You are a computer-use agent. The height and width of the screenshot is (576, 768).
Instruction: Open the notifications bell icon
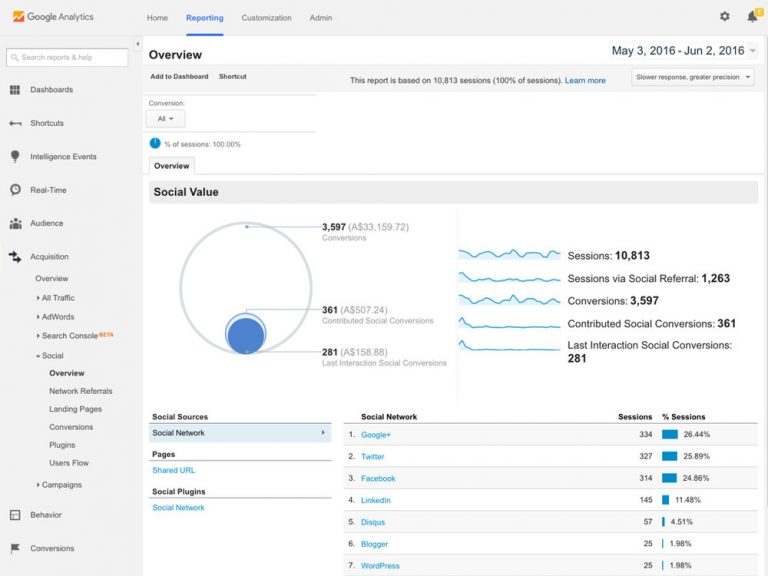pos(752,17)
